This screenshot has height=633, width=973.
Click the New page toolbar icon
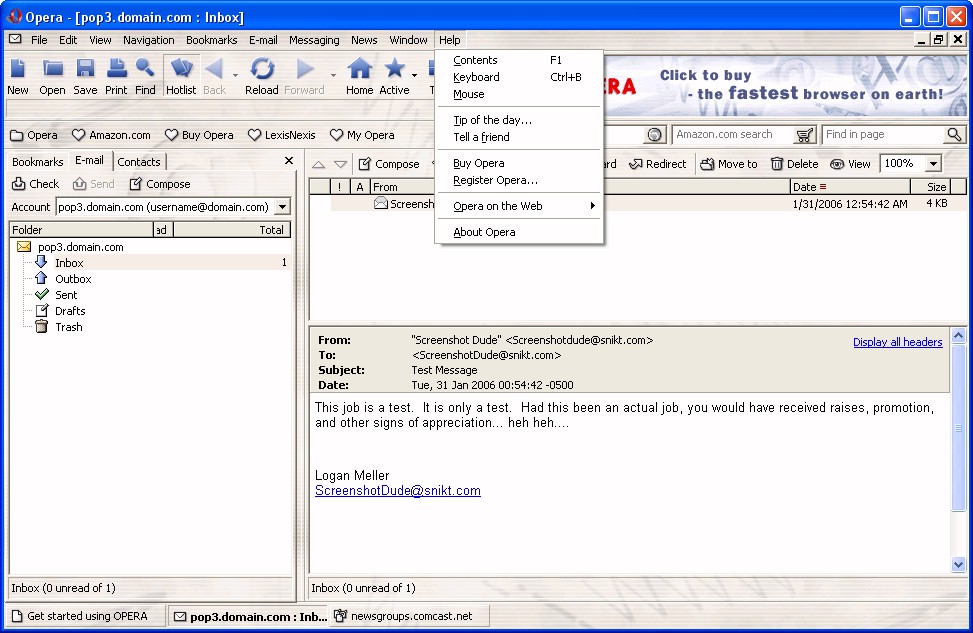coord(17,76)
